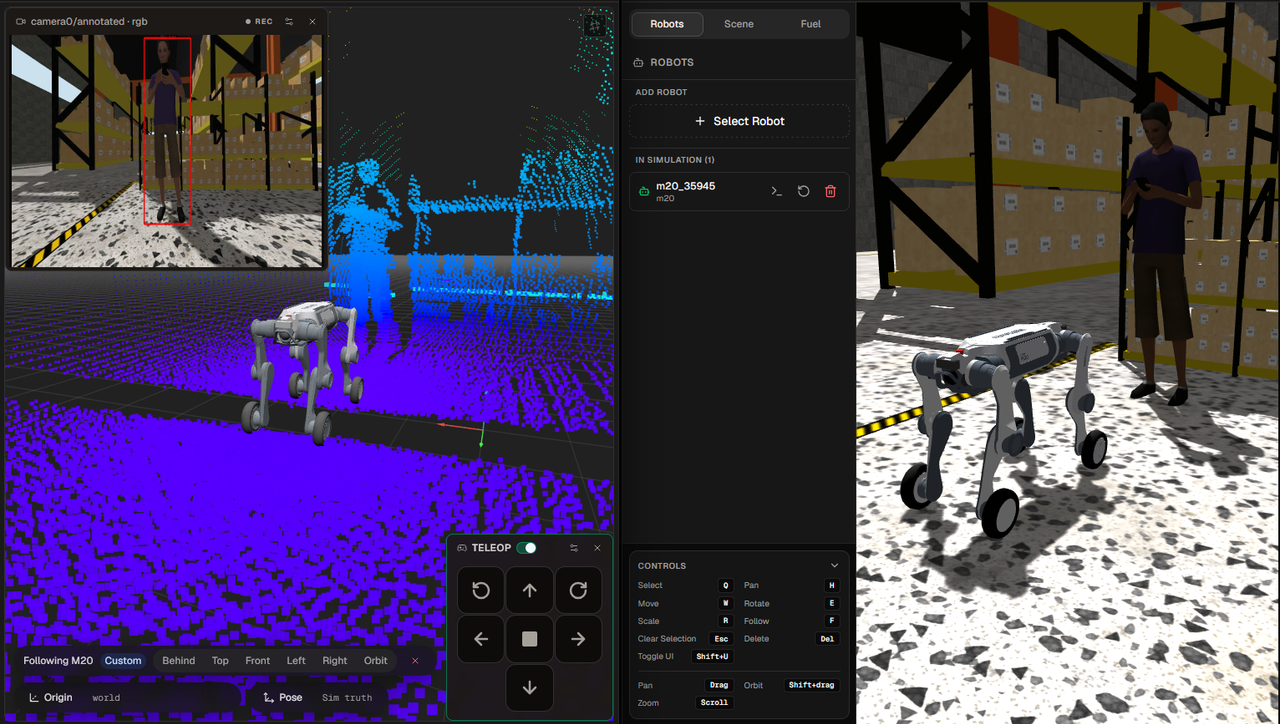Stop robot with square stop button
1280x724 pixels.
coord(530,639)
